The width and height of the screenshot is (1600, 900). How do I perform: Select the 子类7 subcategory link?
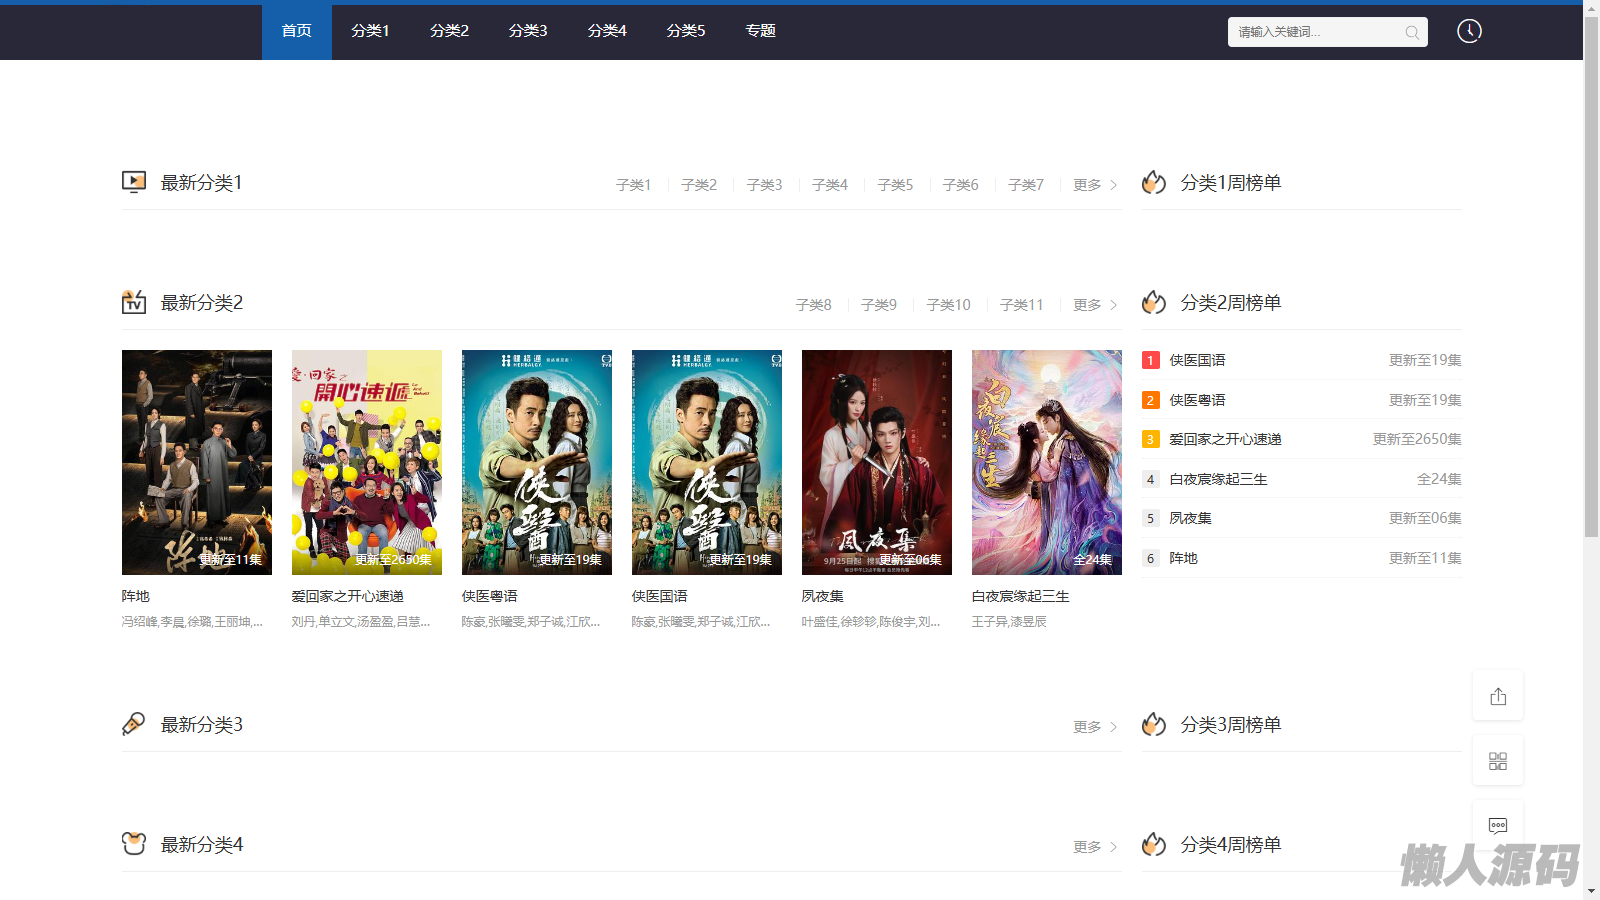tap(1026, 185)
